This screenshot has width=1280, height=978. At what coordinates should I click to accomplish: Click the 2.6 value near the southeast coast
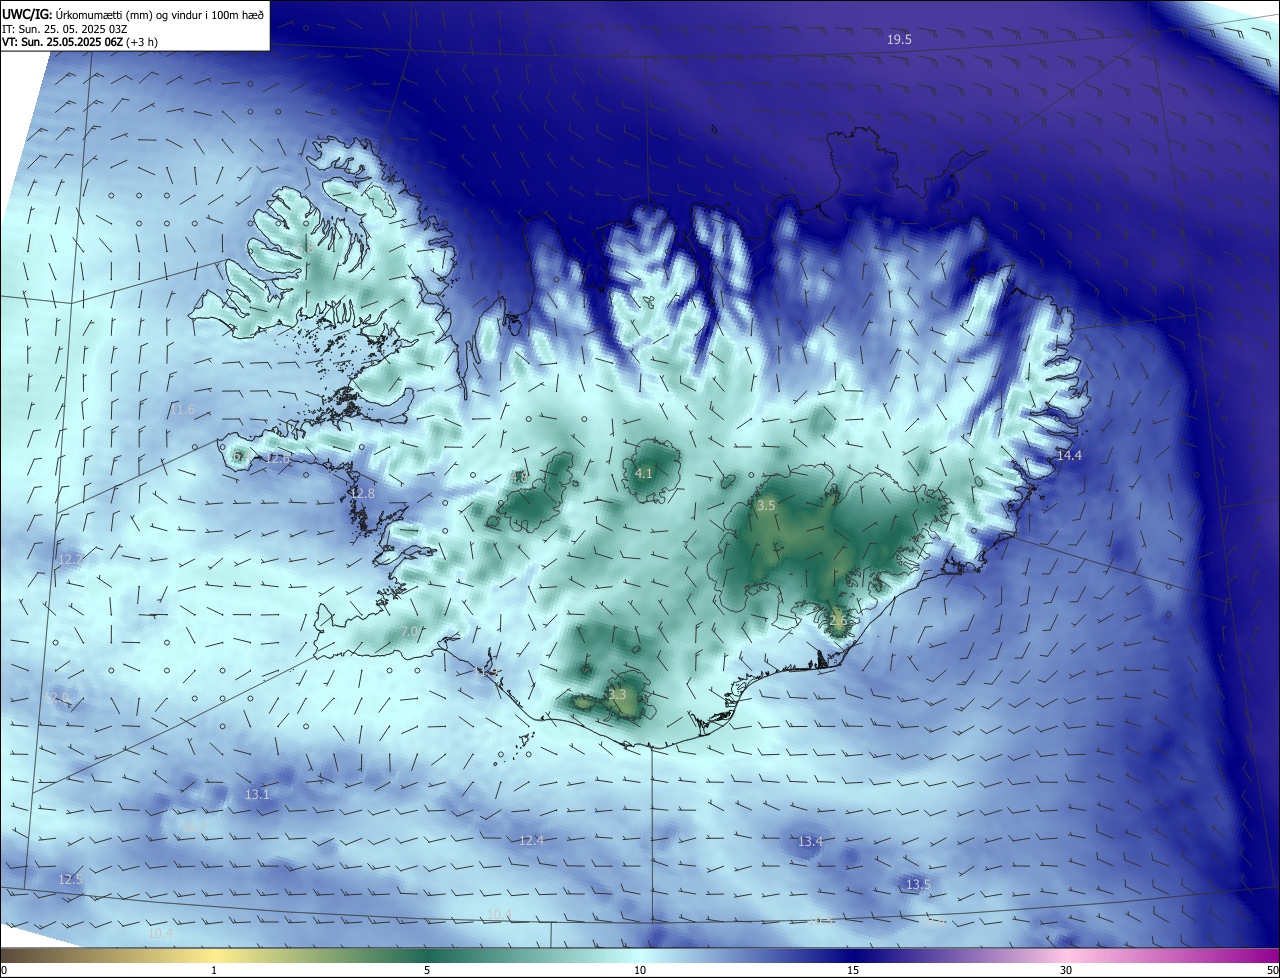coord(838,620)
